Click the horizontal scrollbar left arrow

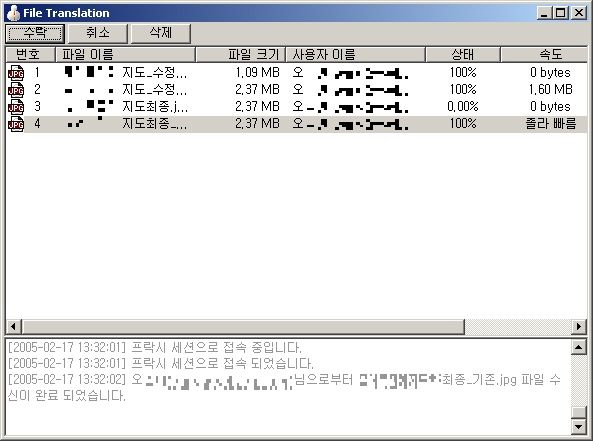(x=14, y=326)
